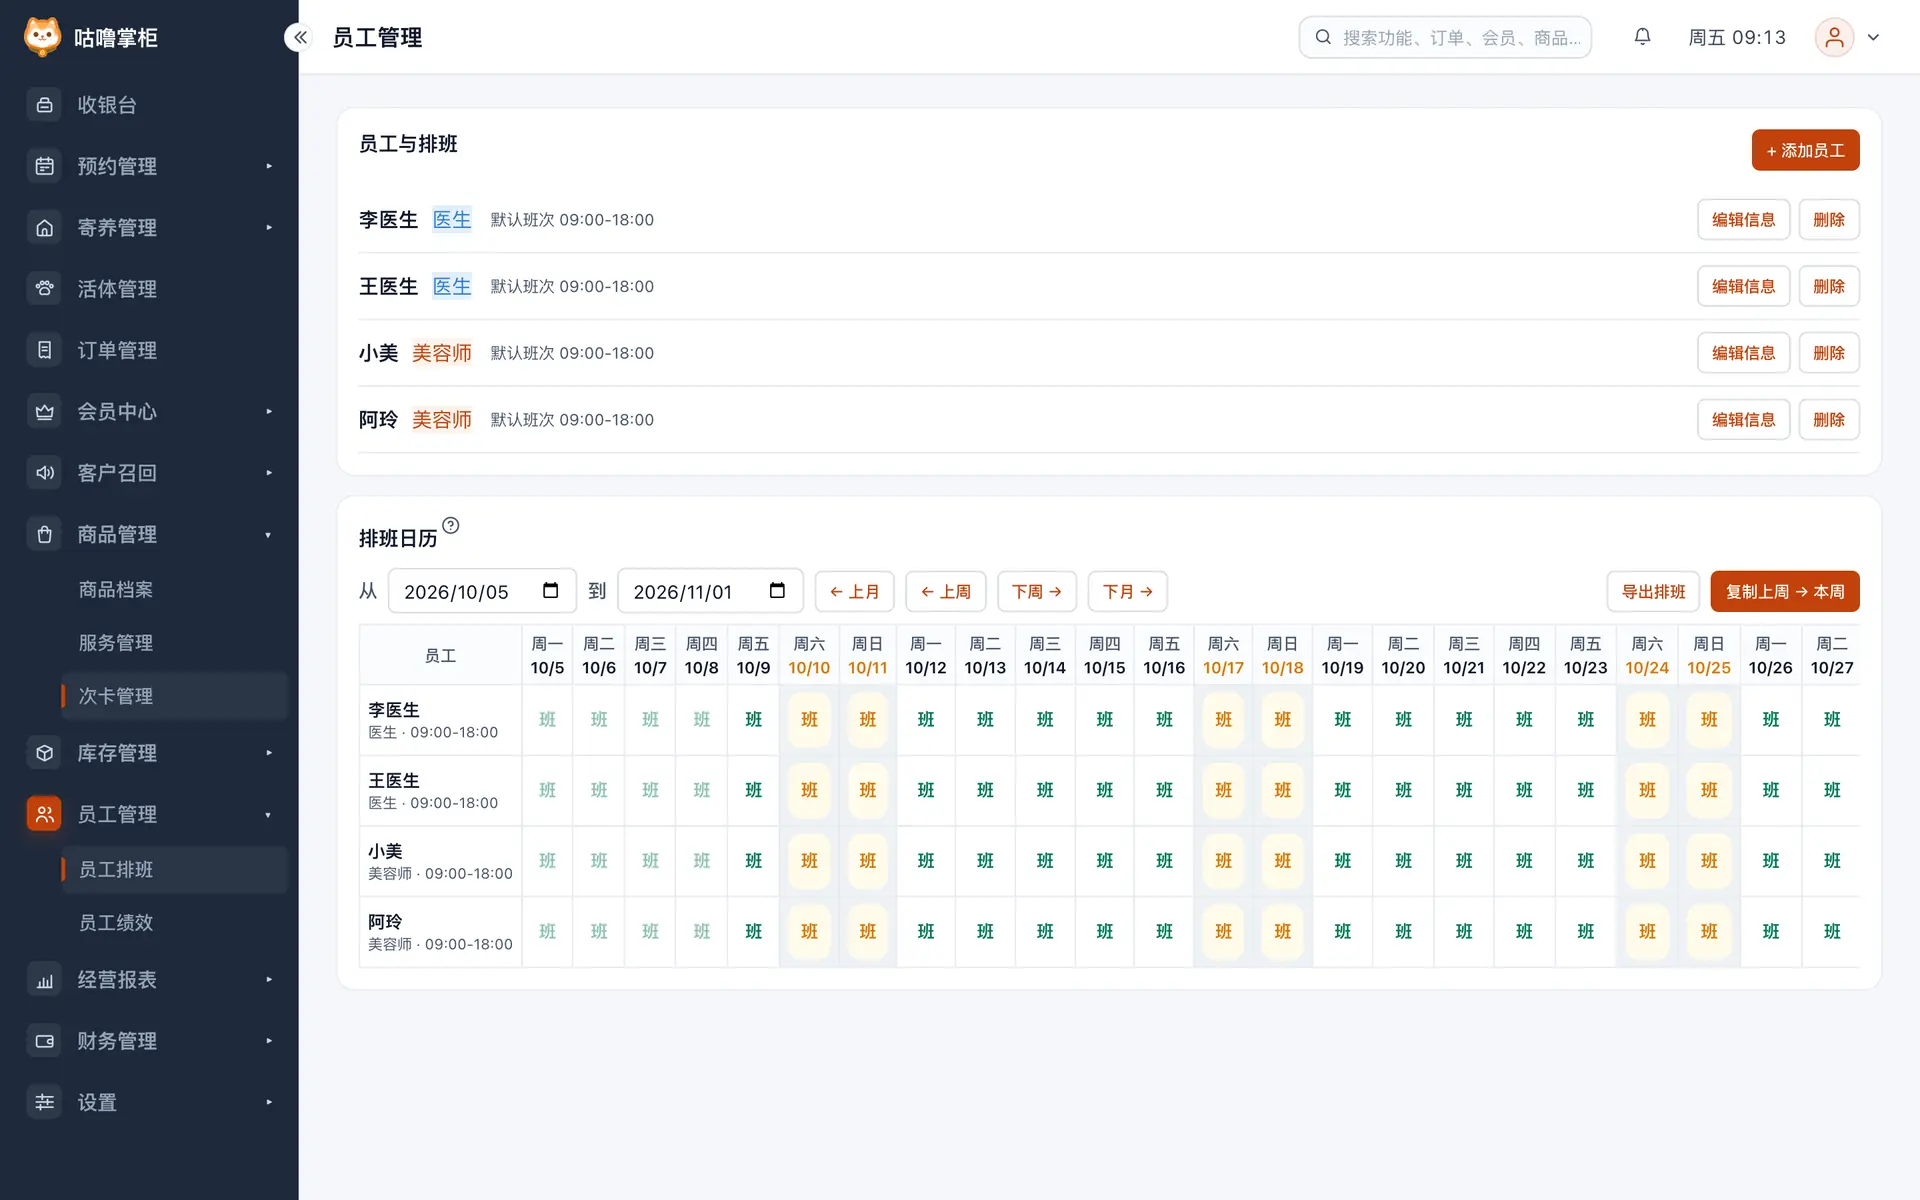Open the account dropdown chevron

point(1873,37)
